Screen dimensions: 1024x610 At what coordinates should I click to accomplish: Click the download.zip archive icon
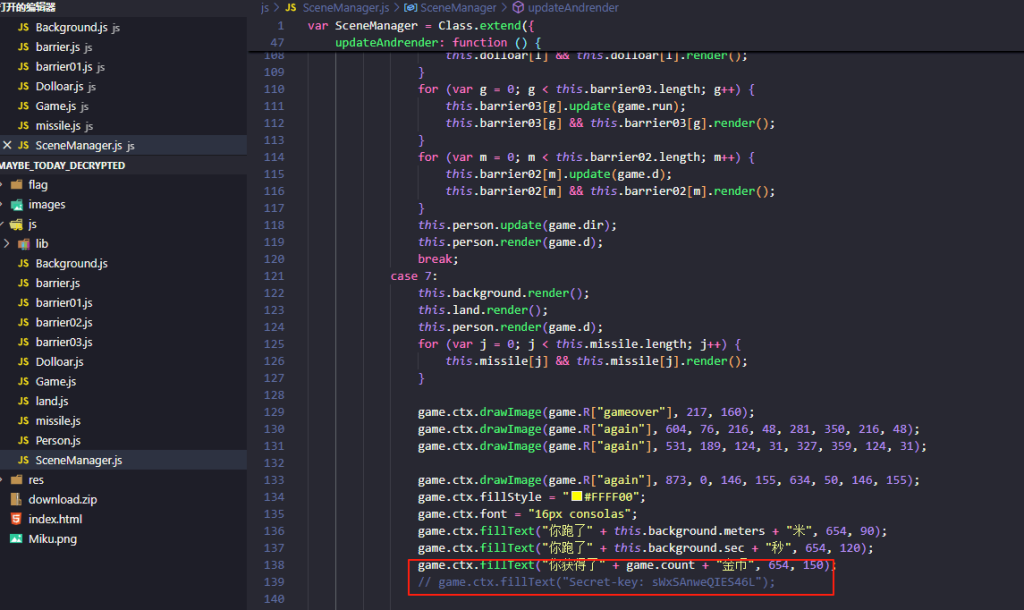point(16,499)
